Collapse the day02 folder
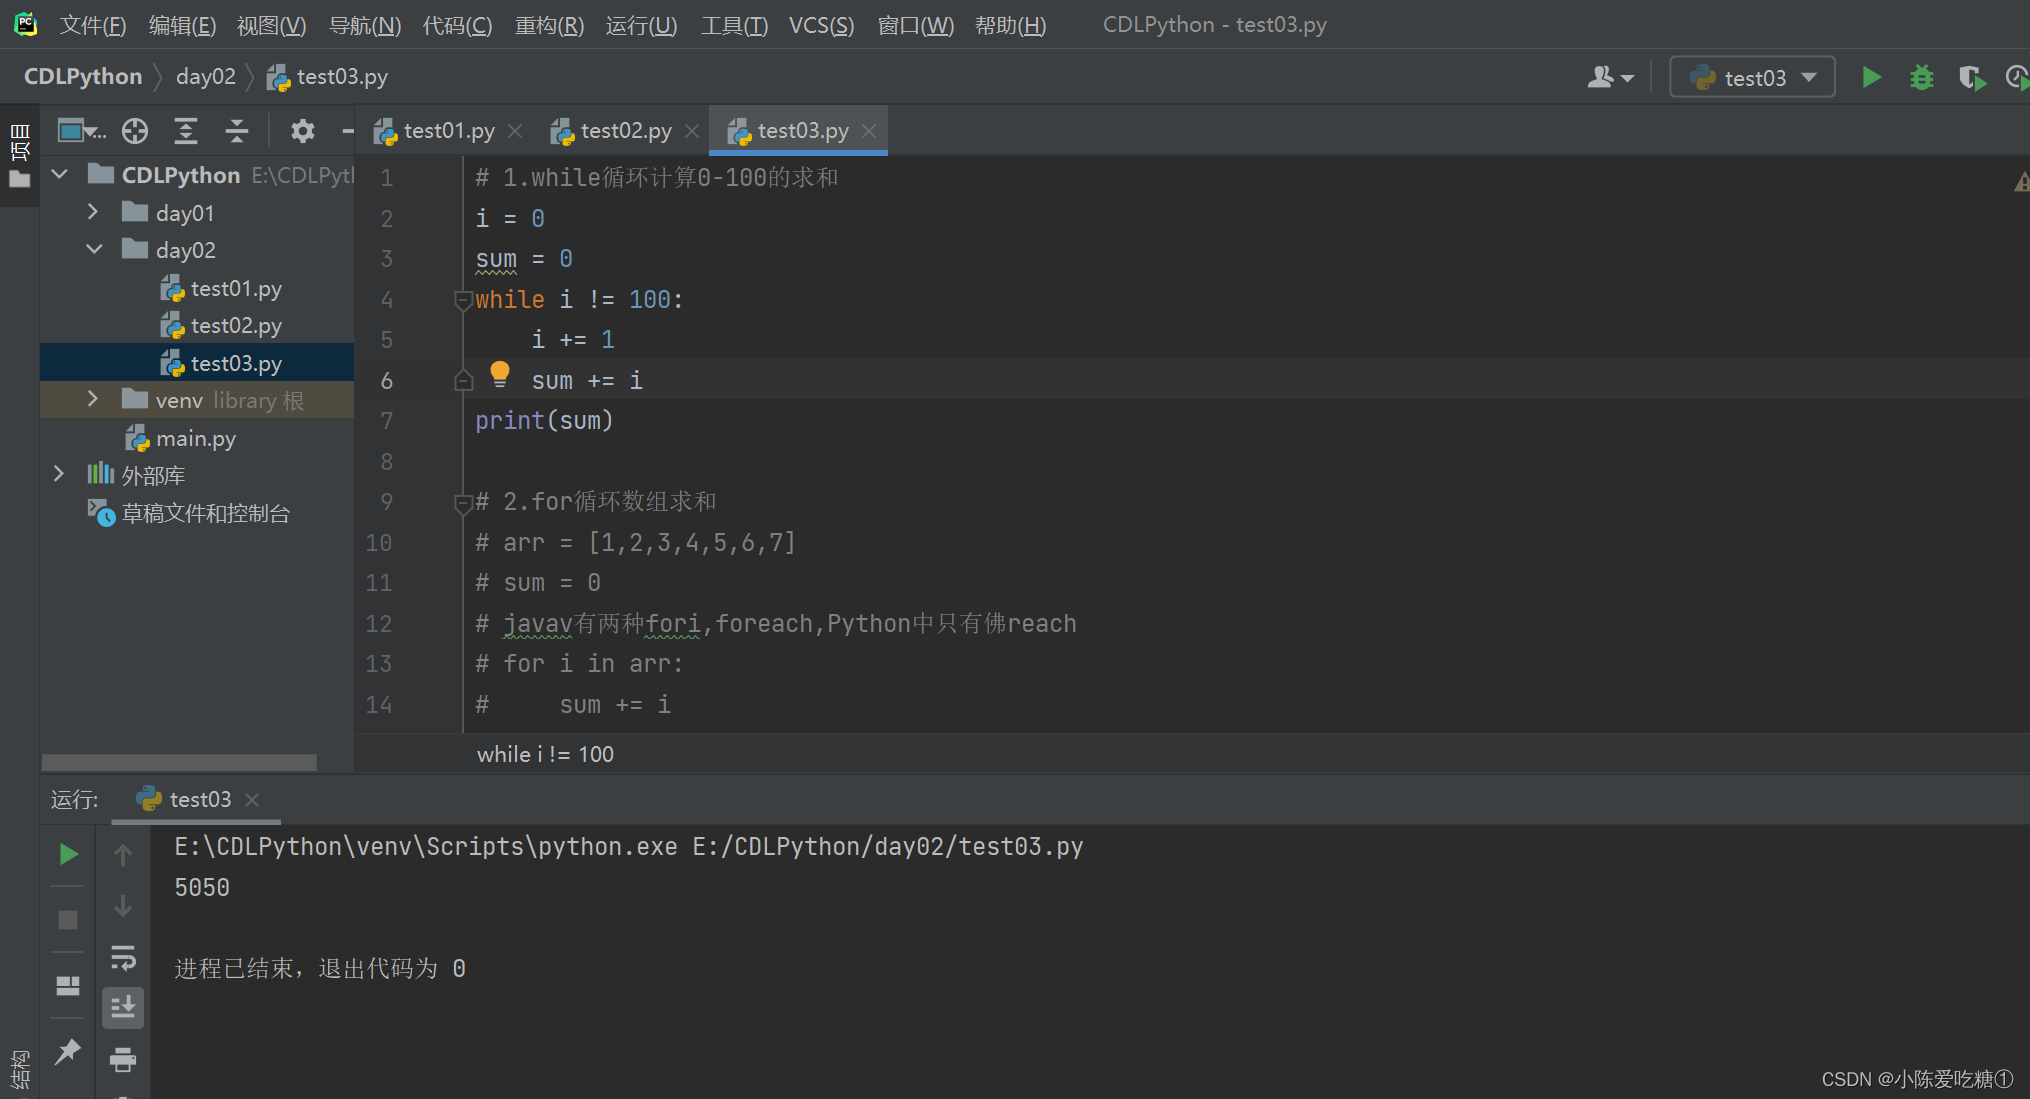The image size is (2030, 1099). (x=93, y=249)
